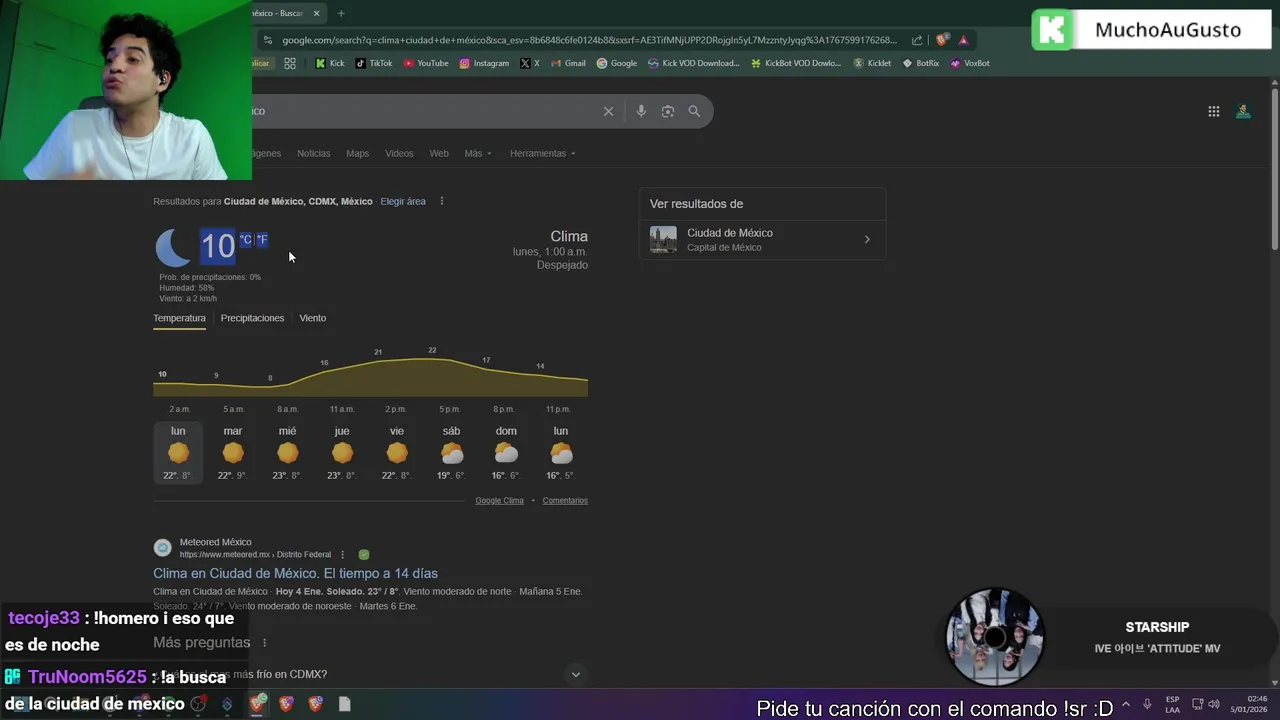Click the browser address bar URL
1280x720 pixels.
tap(590, 40)
